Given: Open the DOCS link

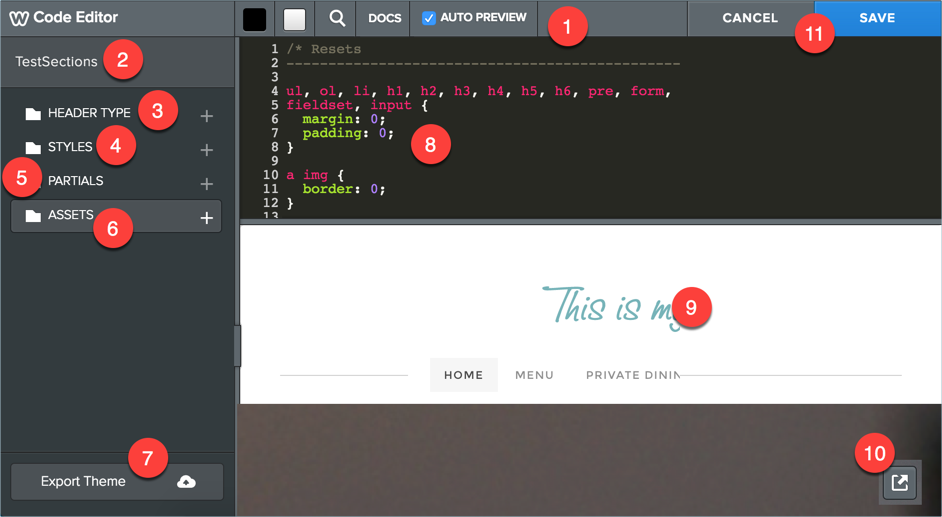Looking at the screenshot, I should 384,18.
